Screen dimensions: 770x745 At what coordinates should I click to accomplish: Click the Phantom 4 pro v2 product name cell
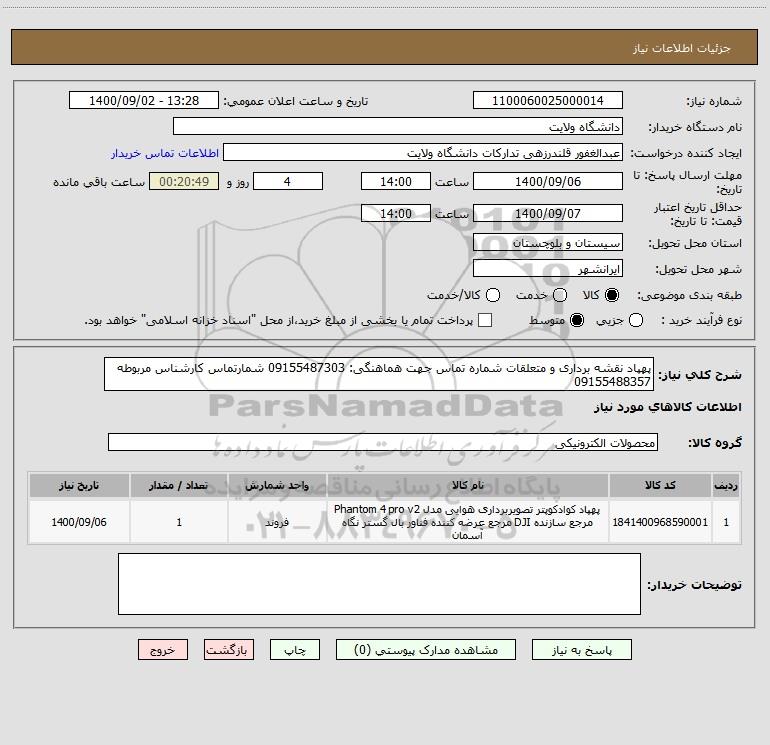point(468,522)
